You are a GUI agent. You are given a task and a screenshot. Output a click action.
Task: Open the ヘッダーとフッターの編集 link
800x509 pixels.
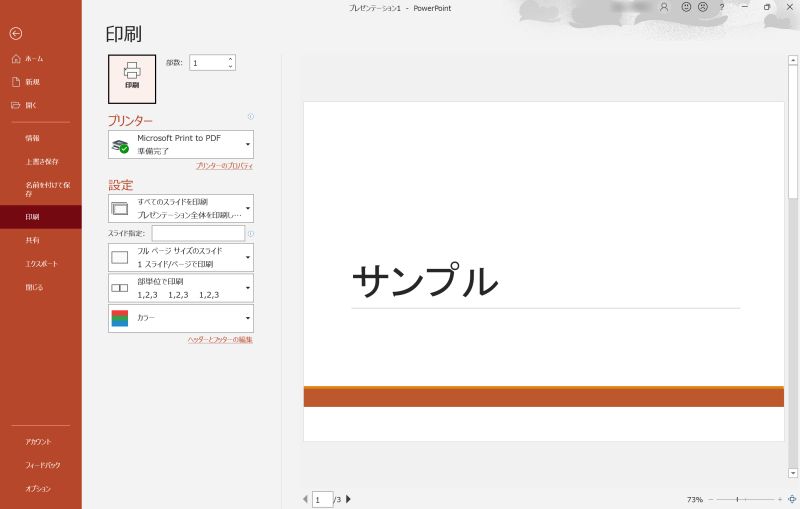pos(220,340)
